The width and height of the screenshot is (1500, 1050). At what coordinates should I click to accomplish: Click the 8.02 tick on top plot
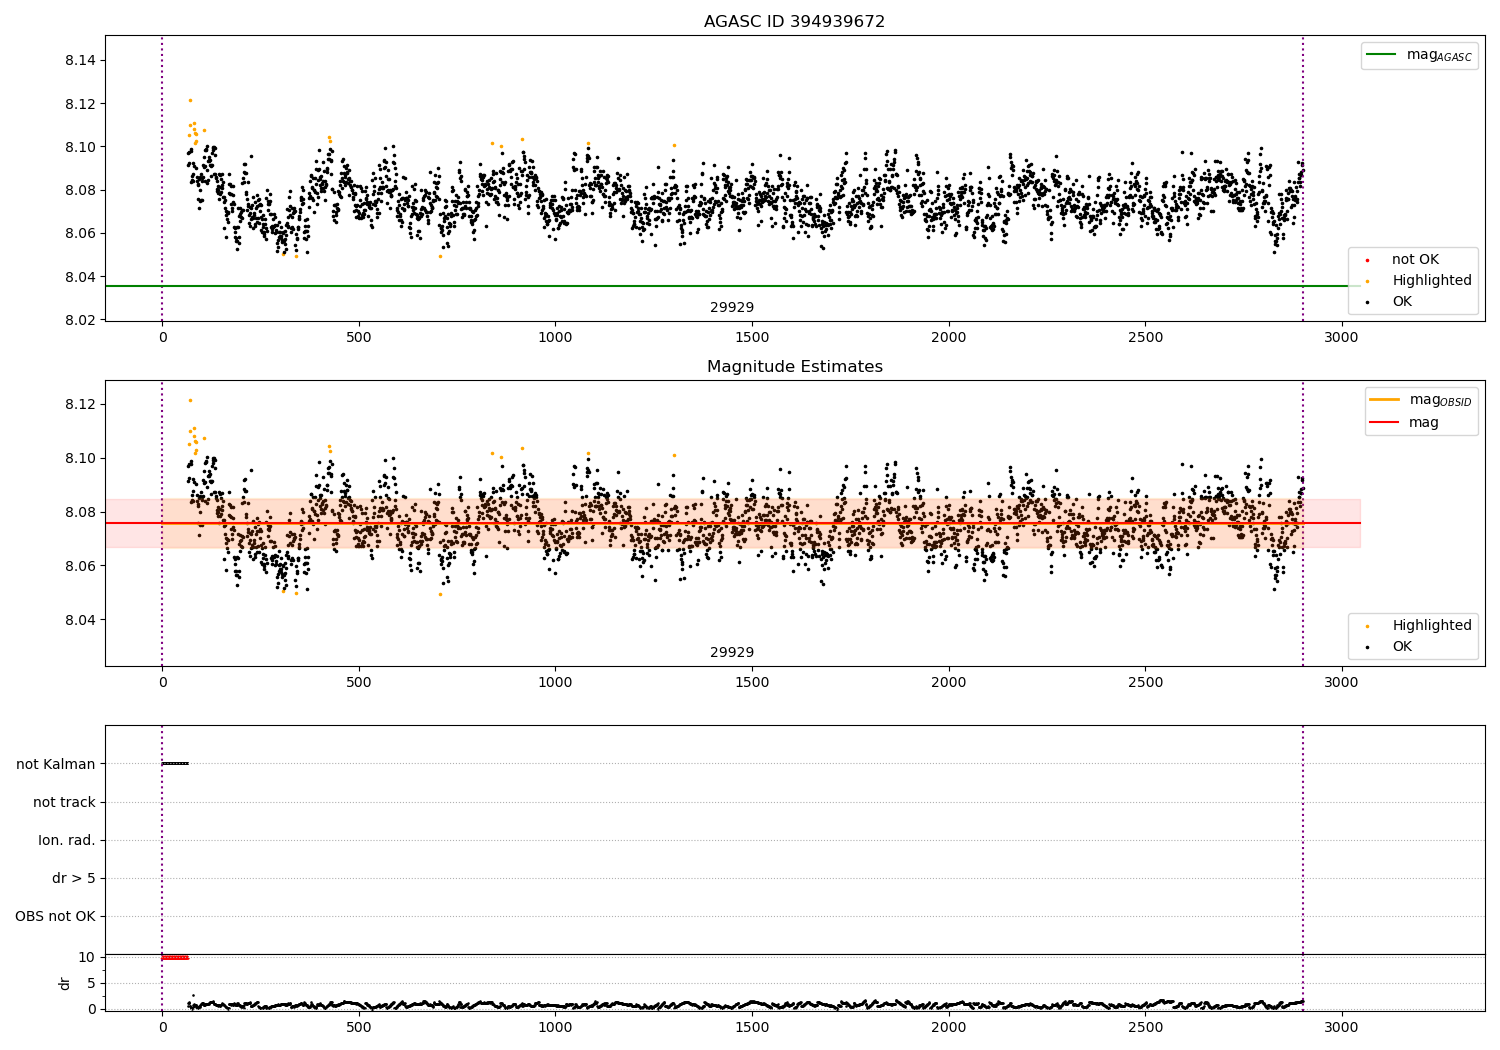(x=80, y=320)
